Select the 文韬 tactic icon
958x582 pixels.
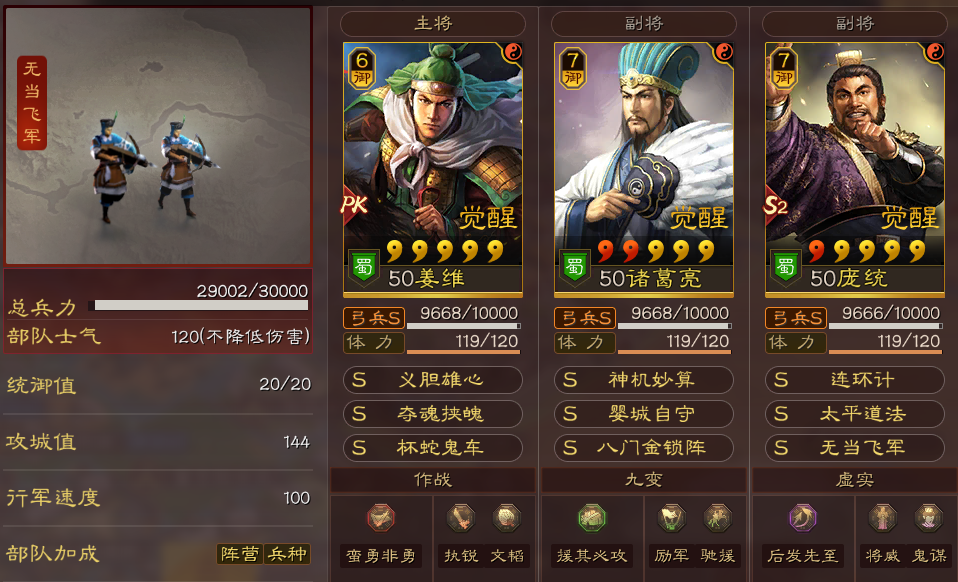tap(506, 518)
